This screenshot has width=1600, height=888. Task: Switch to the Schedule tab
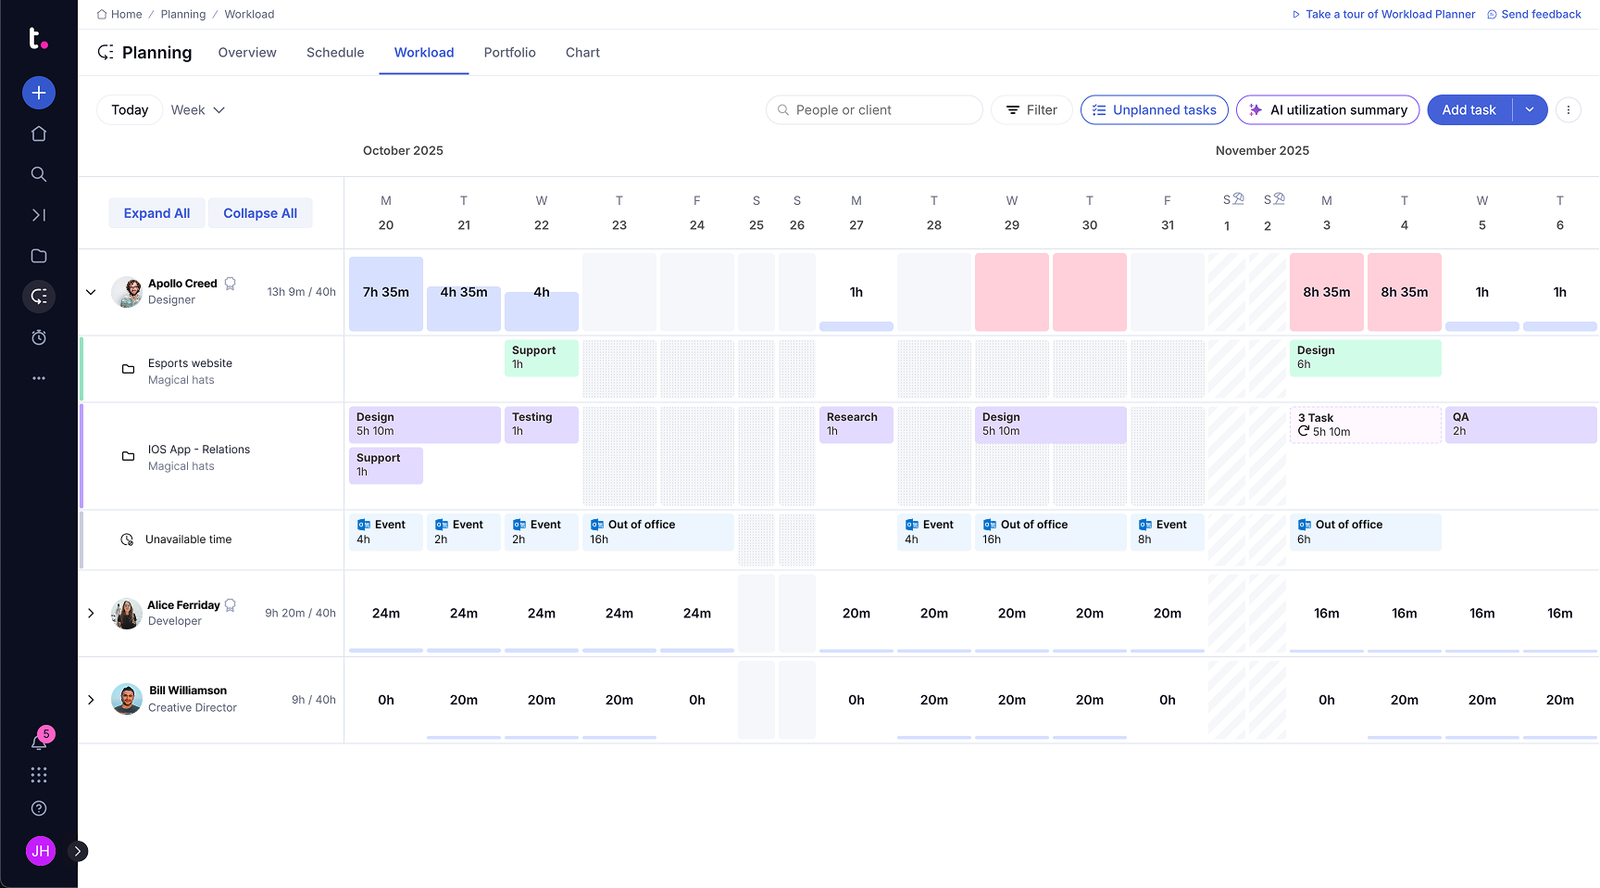pyautogui.click(x=335, y=53)
